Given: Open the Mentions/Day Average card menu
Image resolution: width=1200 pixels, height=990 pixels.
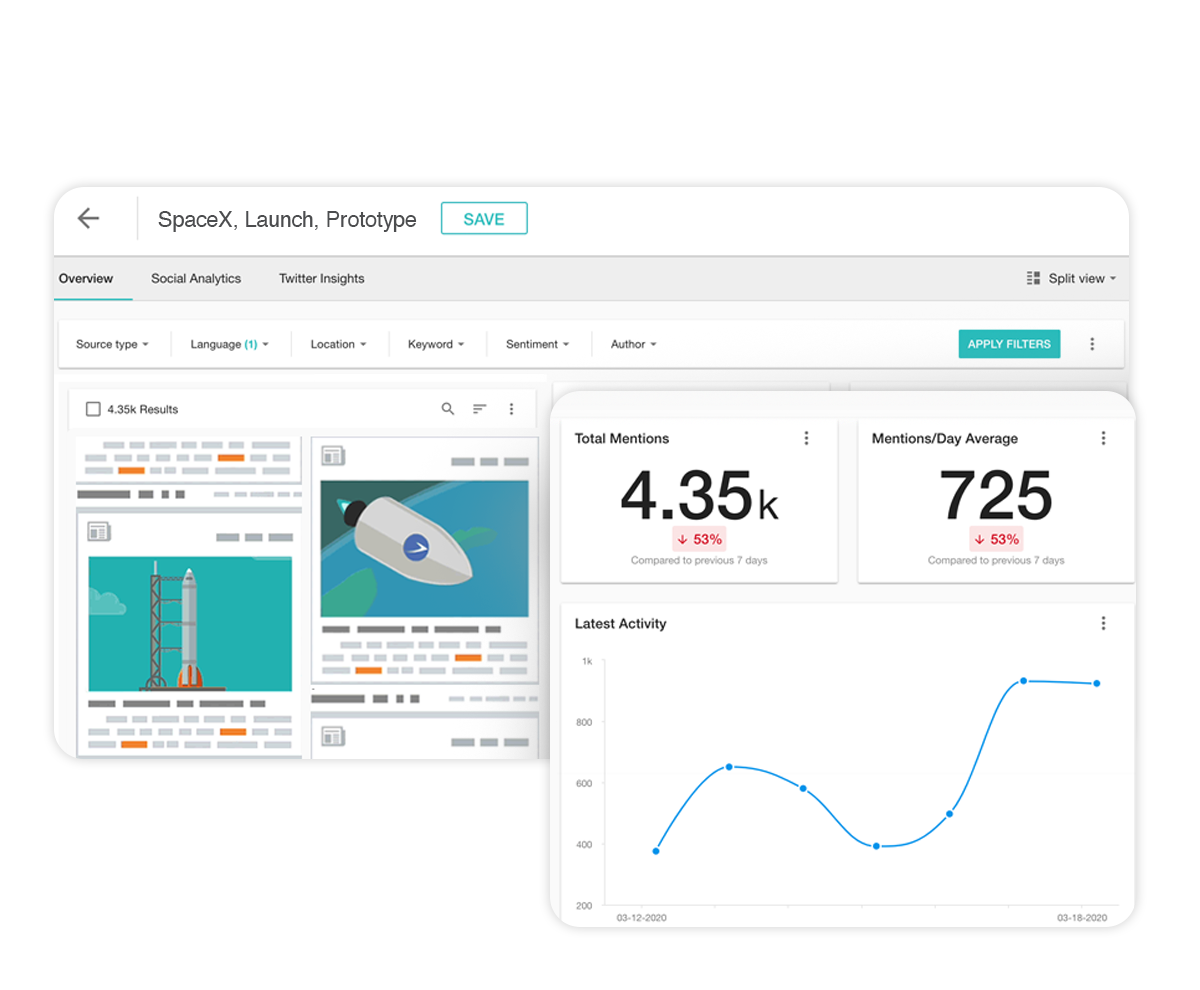Looking at the screenshot, I should pos(1103,438).
